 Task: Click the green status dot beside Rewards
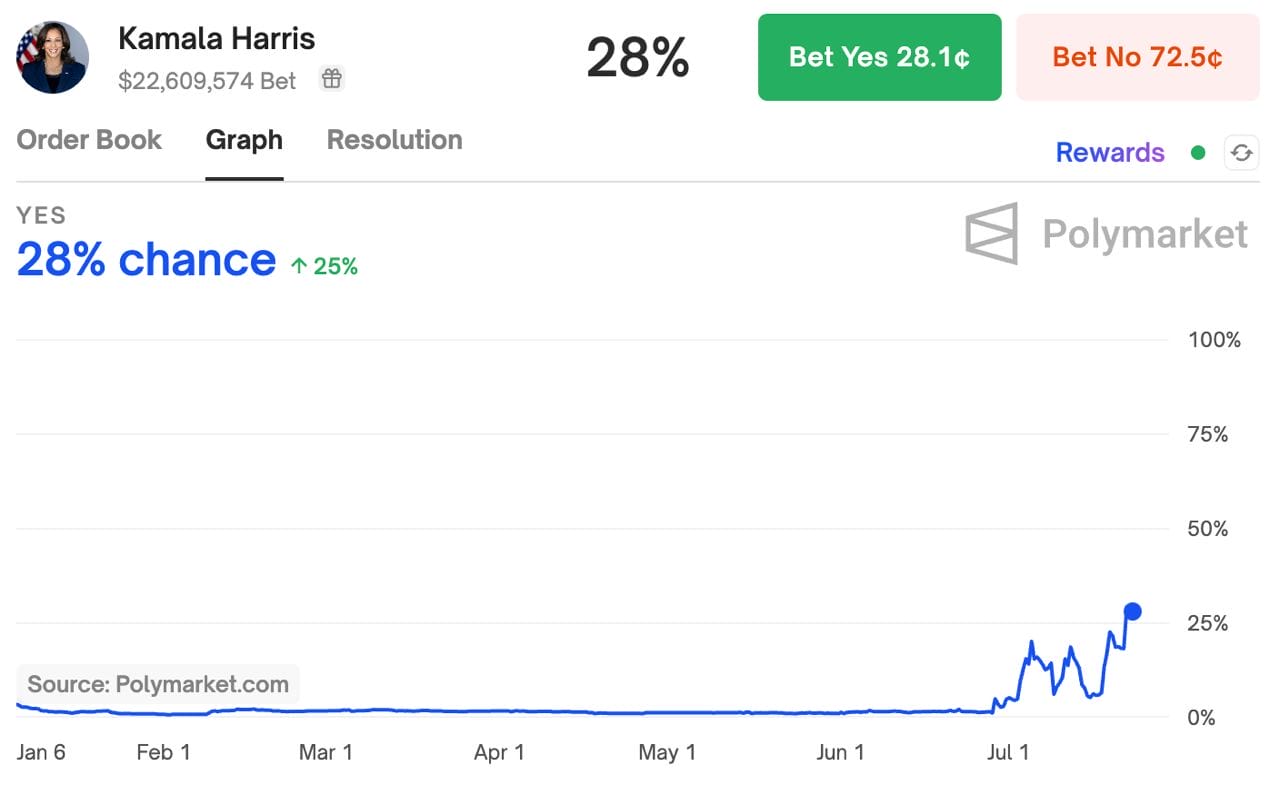(x=1198, y=152)
